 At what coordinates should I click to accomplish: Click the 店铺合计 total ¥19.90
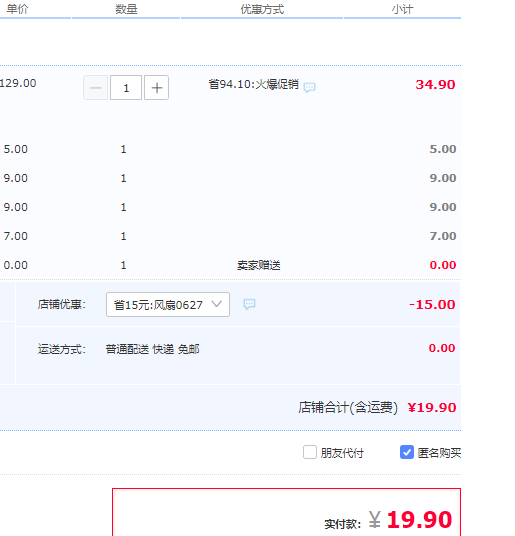(432, 407)
